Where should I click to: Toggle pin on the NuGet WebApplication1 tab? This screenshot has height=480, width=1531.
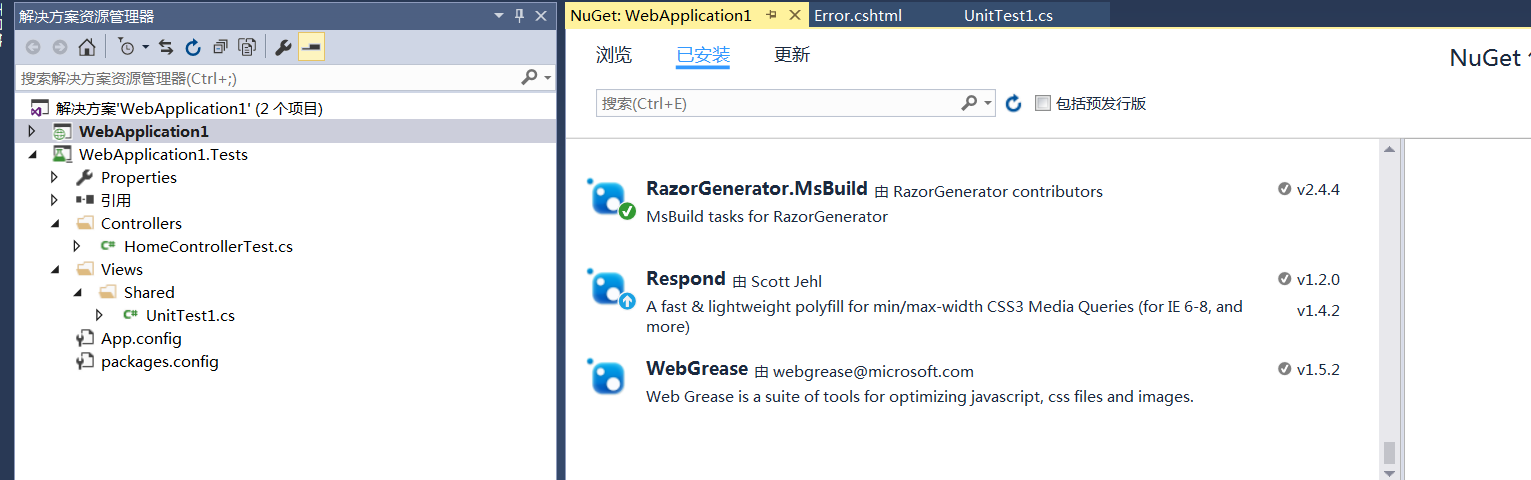point(771,16)
